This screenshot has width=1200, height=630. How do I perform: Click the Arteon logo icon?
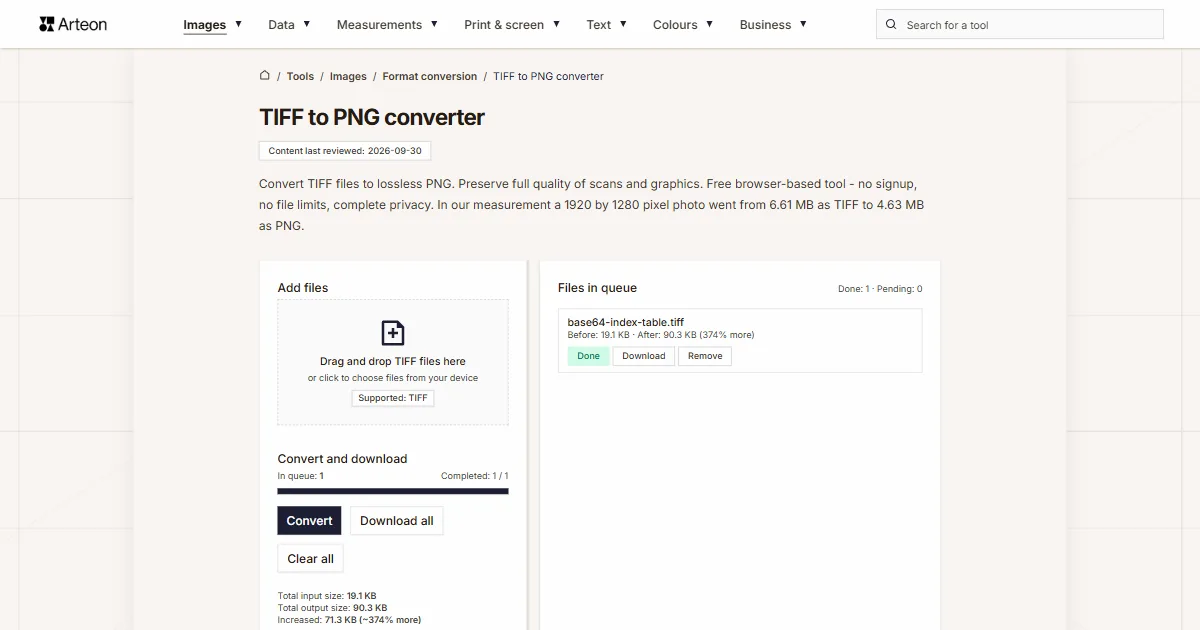coord(47,24)
